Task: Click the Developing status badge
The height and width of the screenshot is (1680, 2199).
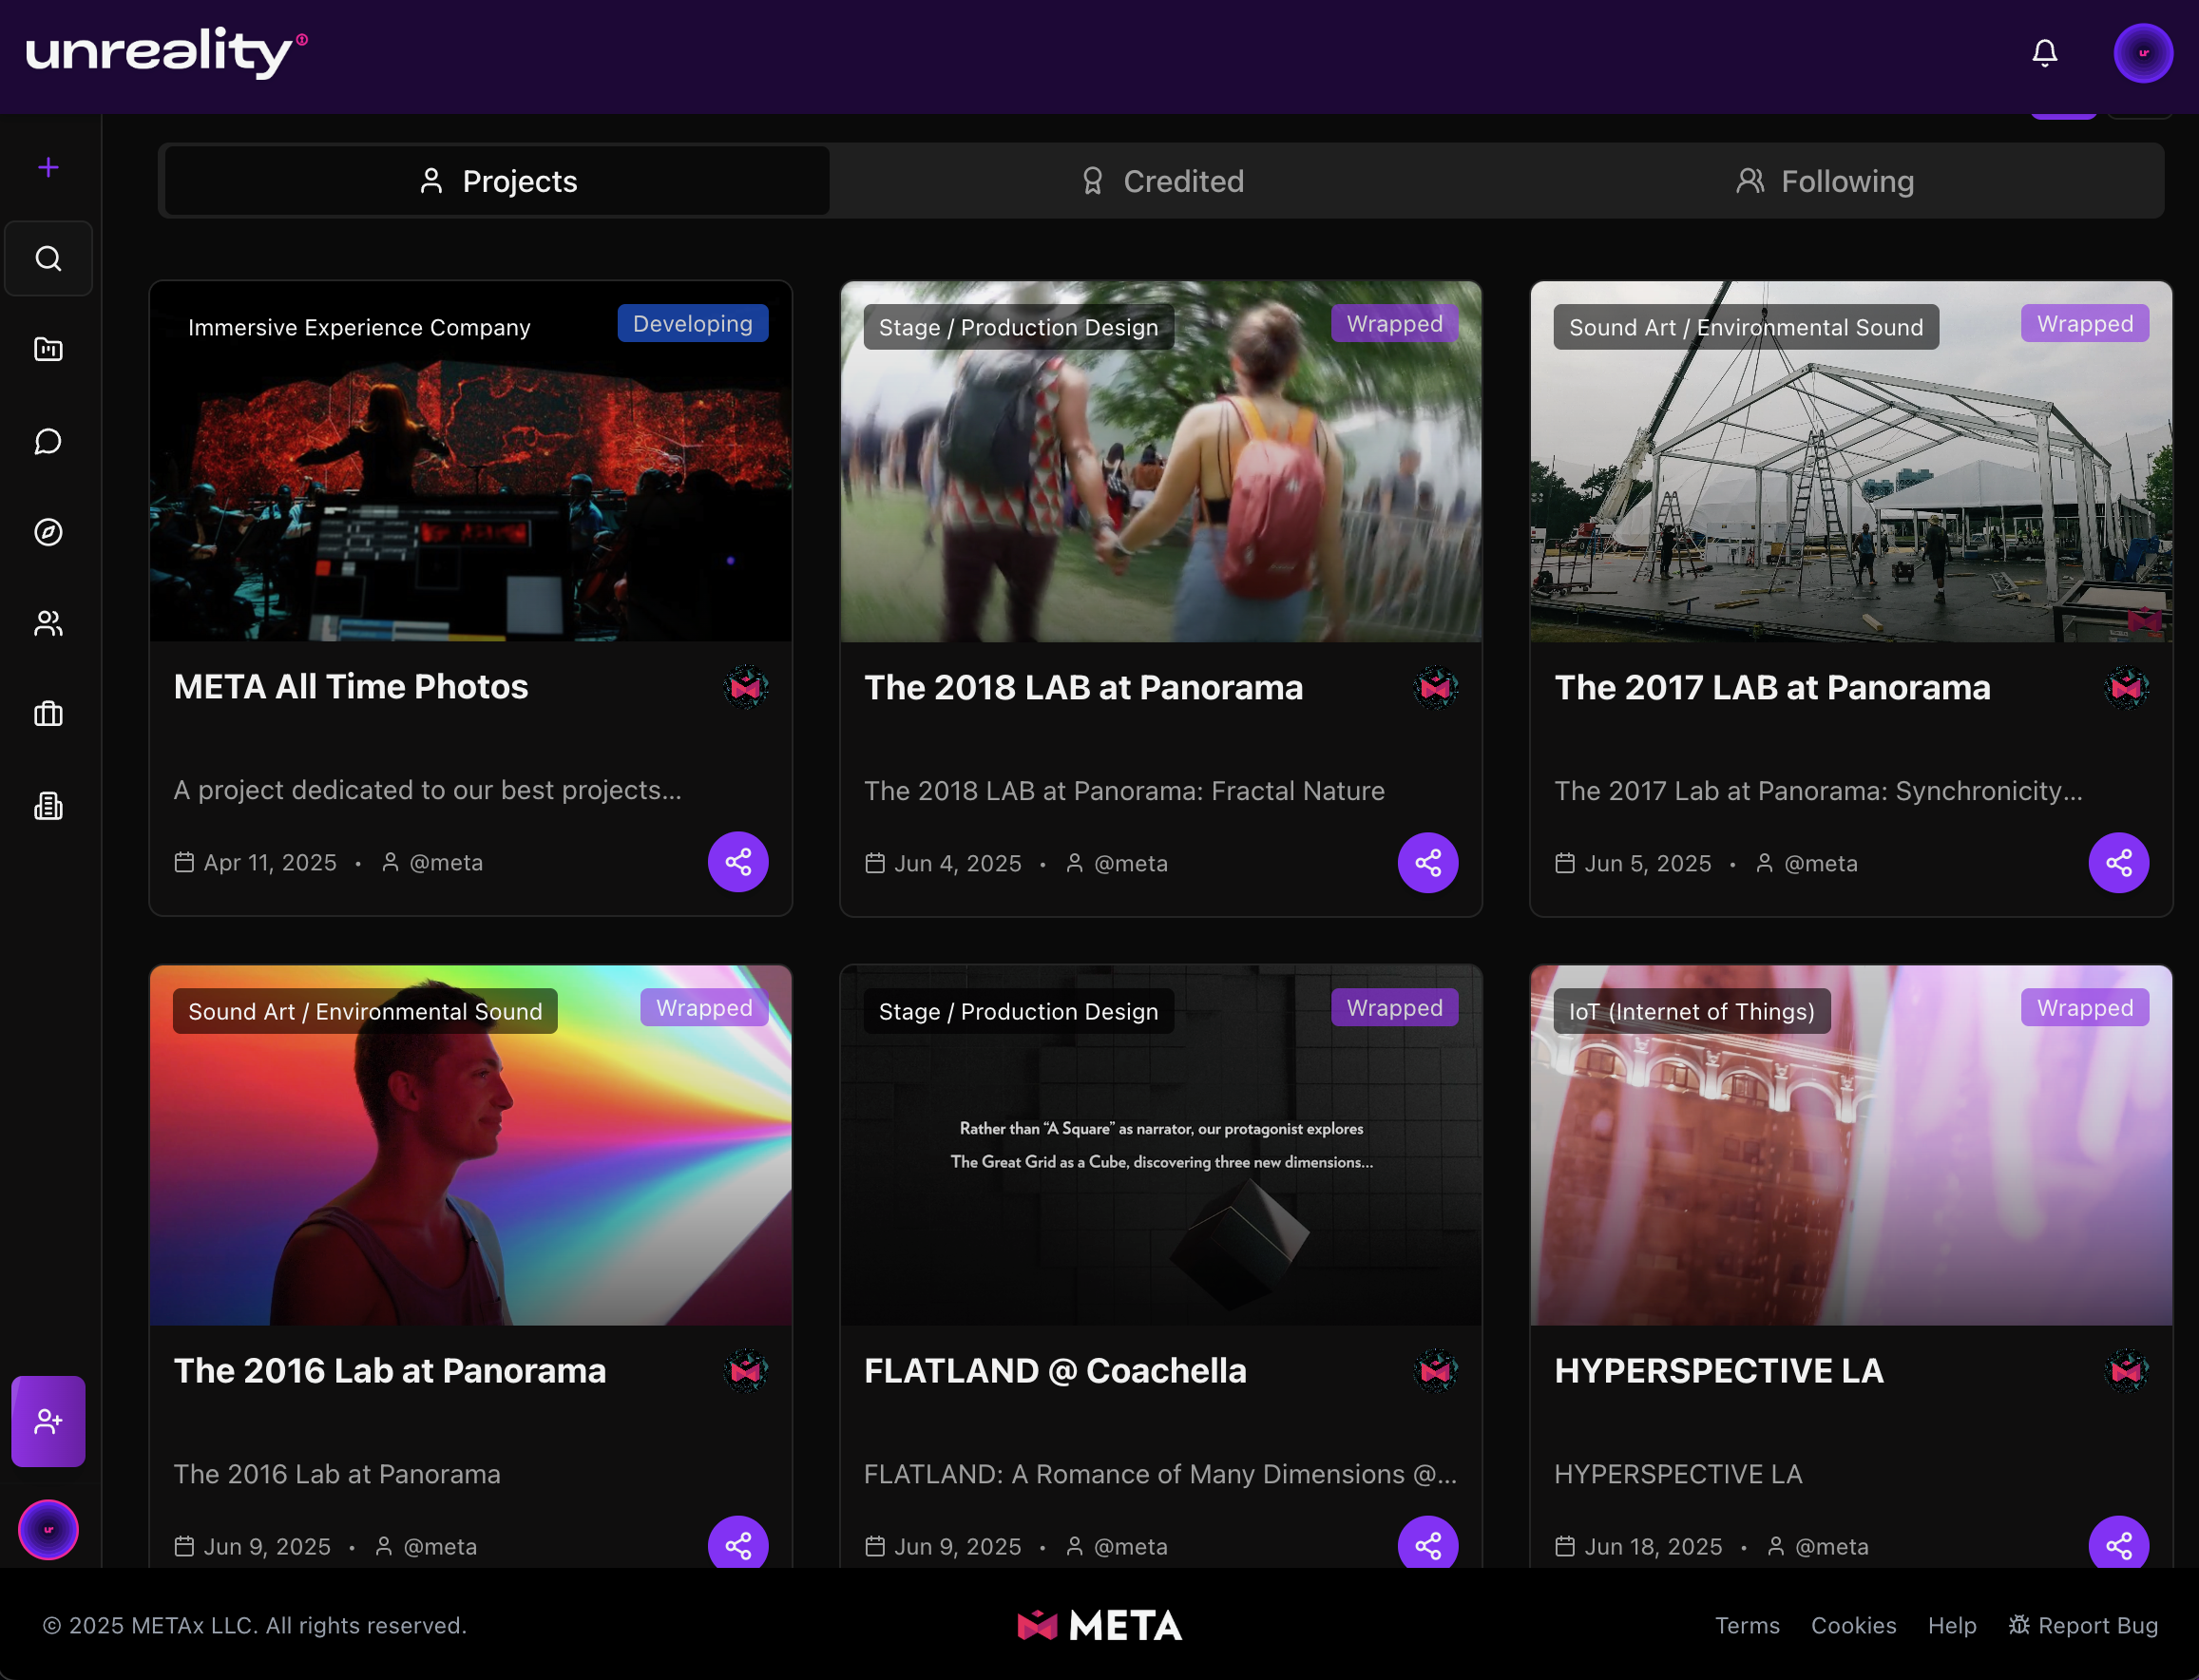Action: (692, 324)
